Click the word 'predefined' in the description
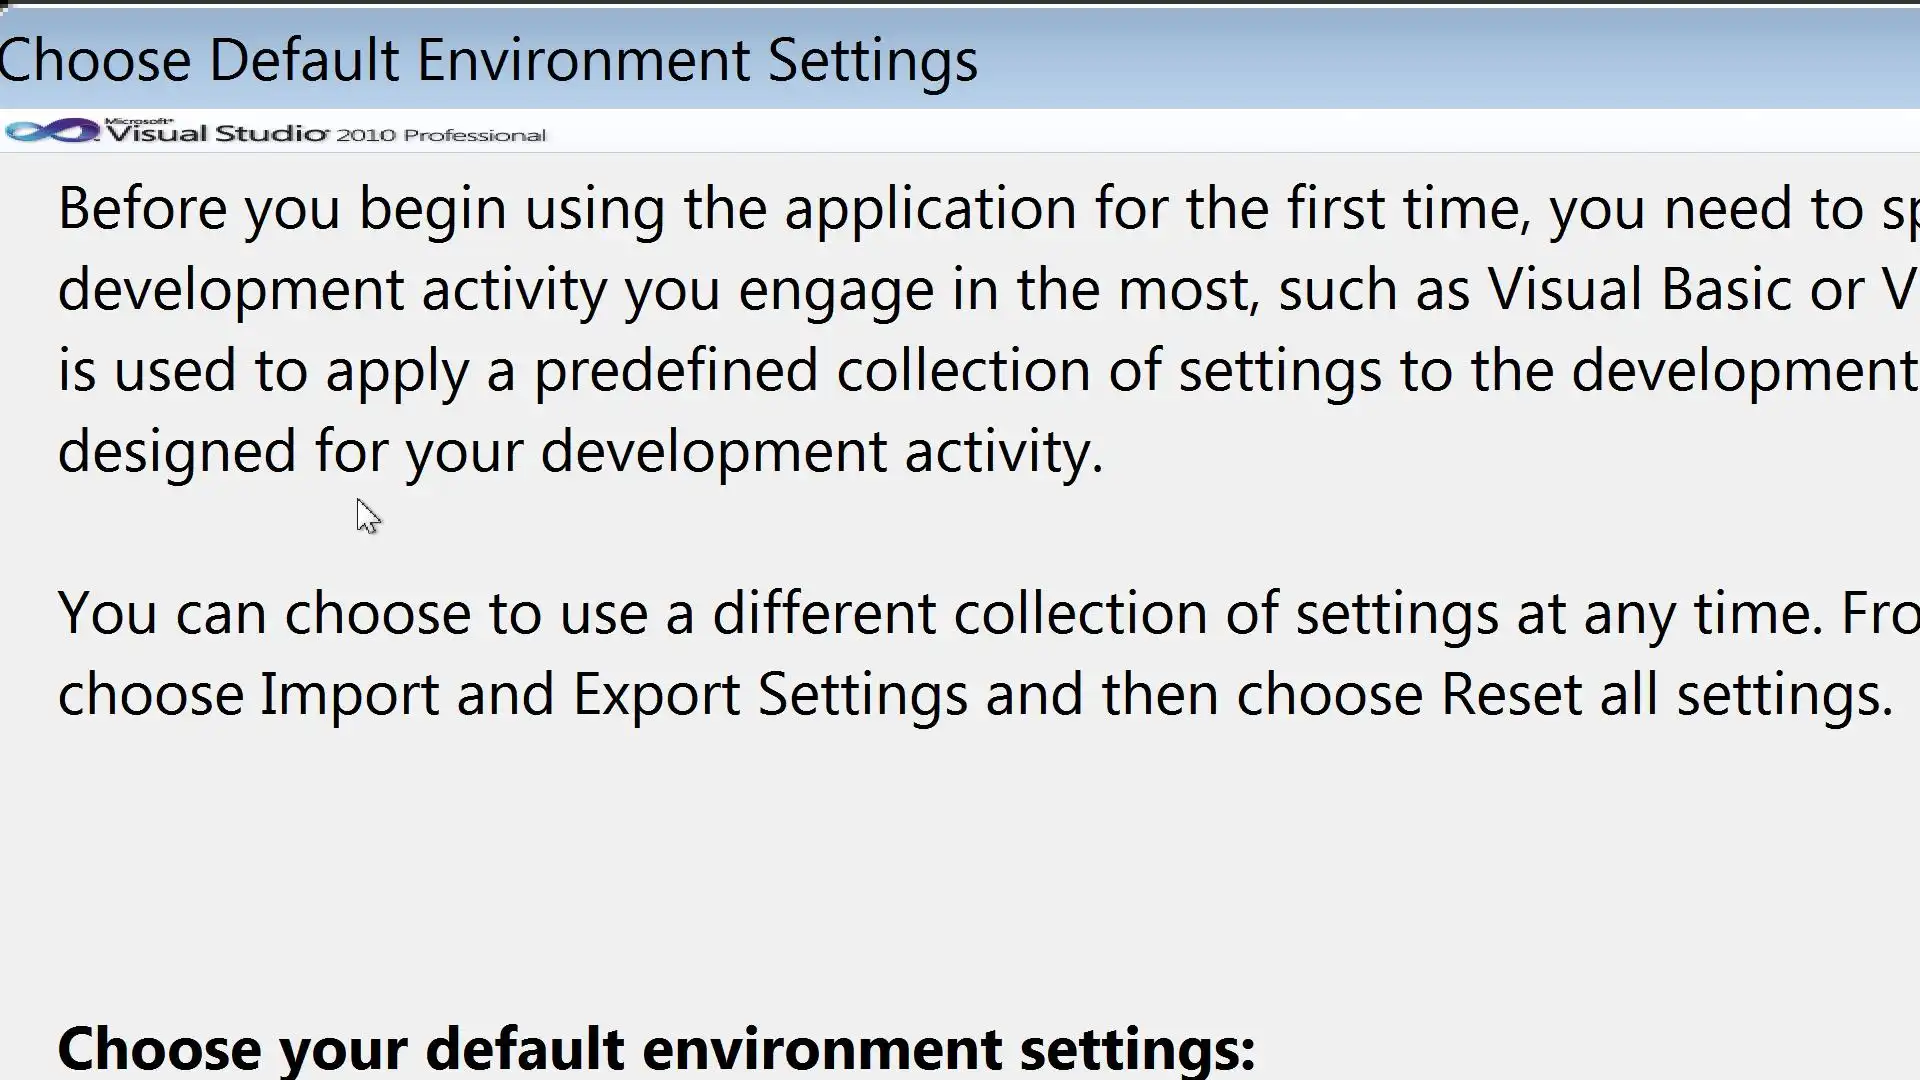Image resolution: width=1920 pixels, height=1080 pixels. [676, 371]
